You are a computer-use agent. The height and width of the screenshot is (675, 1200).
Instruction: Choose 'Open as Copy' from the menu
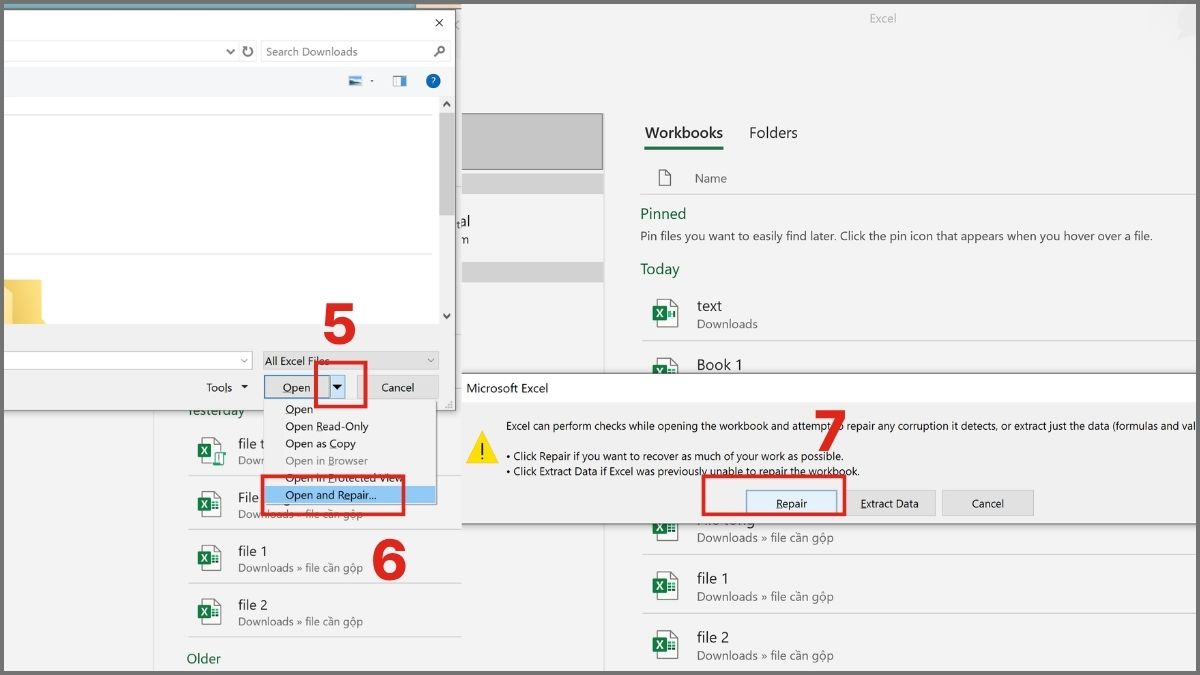[x=320, y=444]
